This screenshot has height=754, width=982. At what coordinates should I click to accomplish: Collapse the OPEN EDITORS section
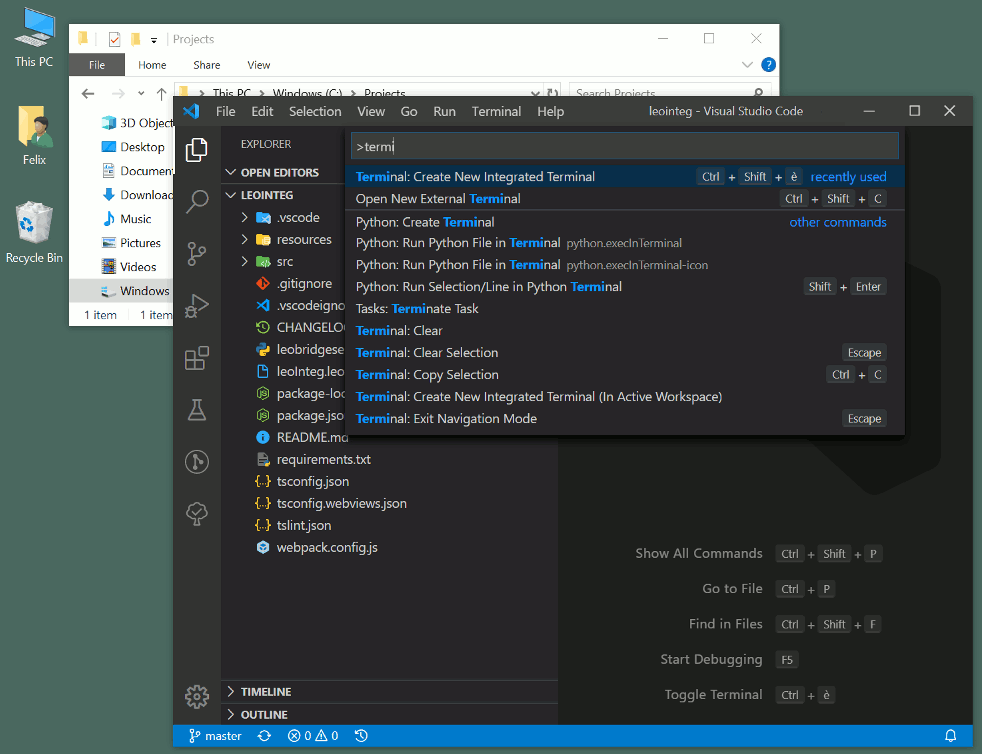230,172
